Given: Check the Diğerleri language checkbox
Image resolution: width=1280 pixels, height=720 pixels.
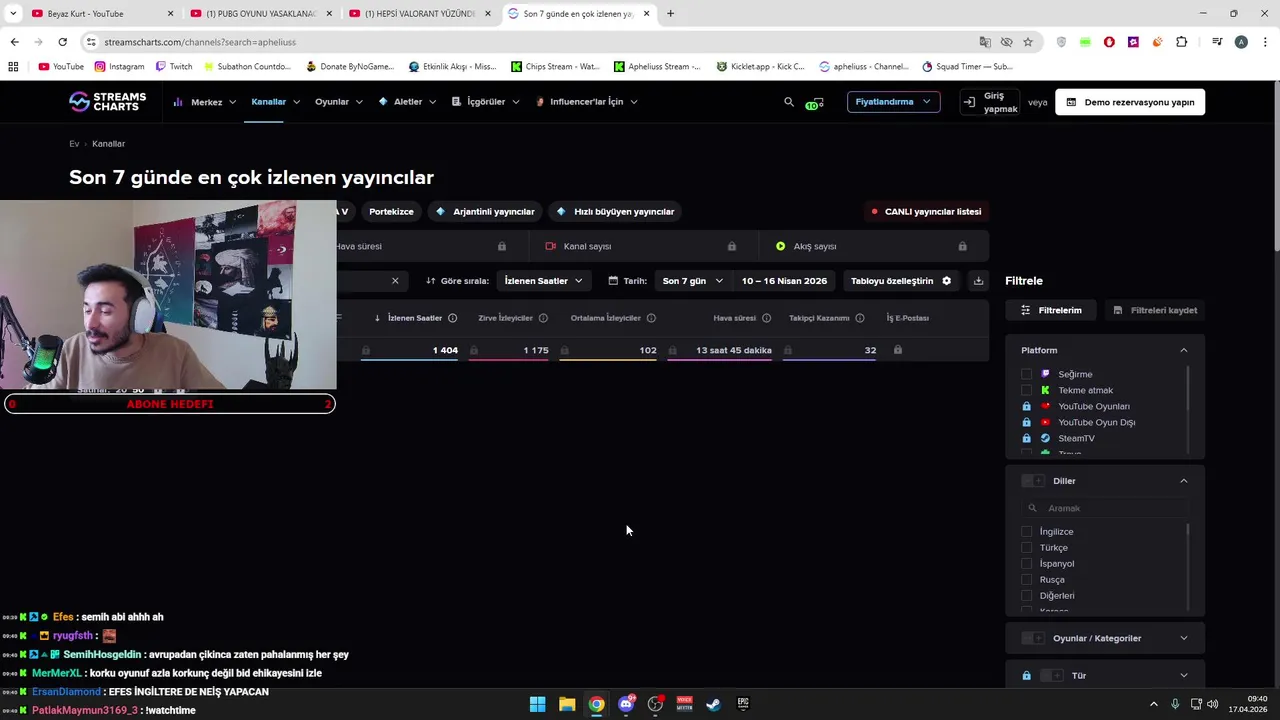Looking at the screenshot, I should (x=1026, y=596).
